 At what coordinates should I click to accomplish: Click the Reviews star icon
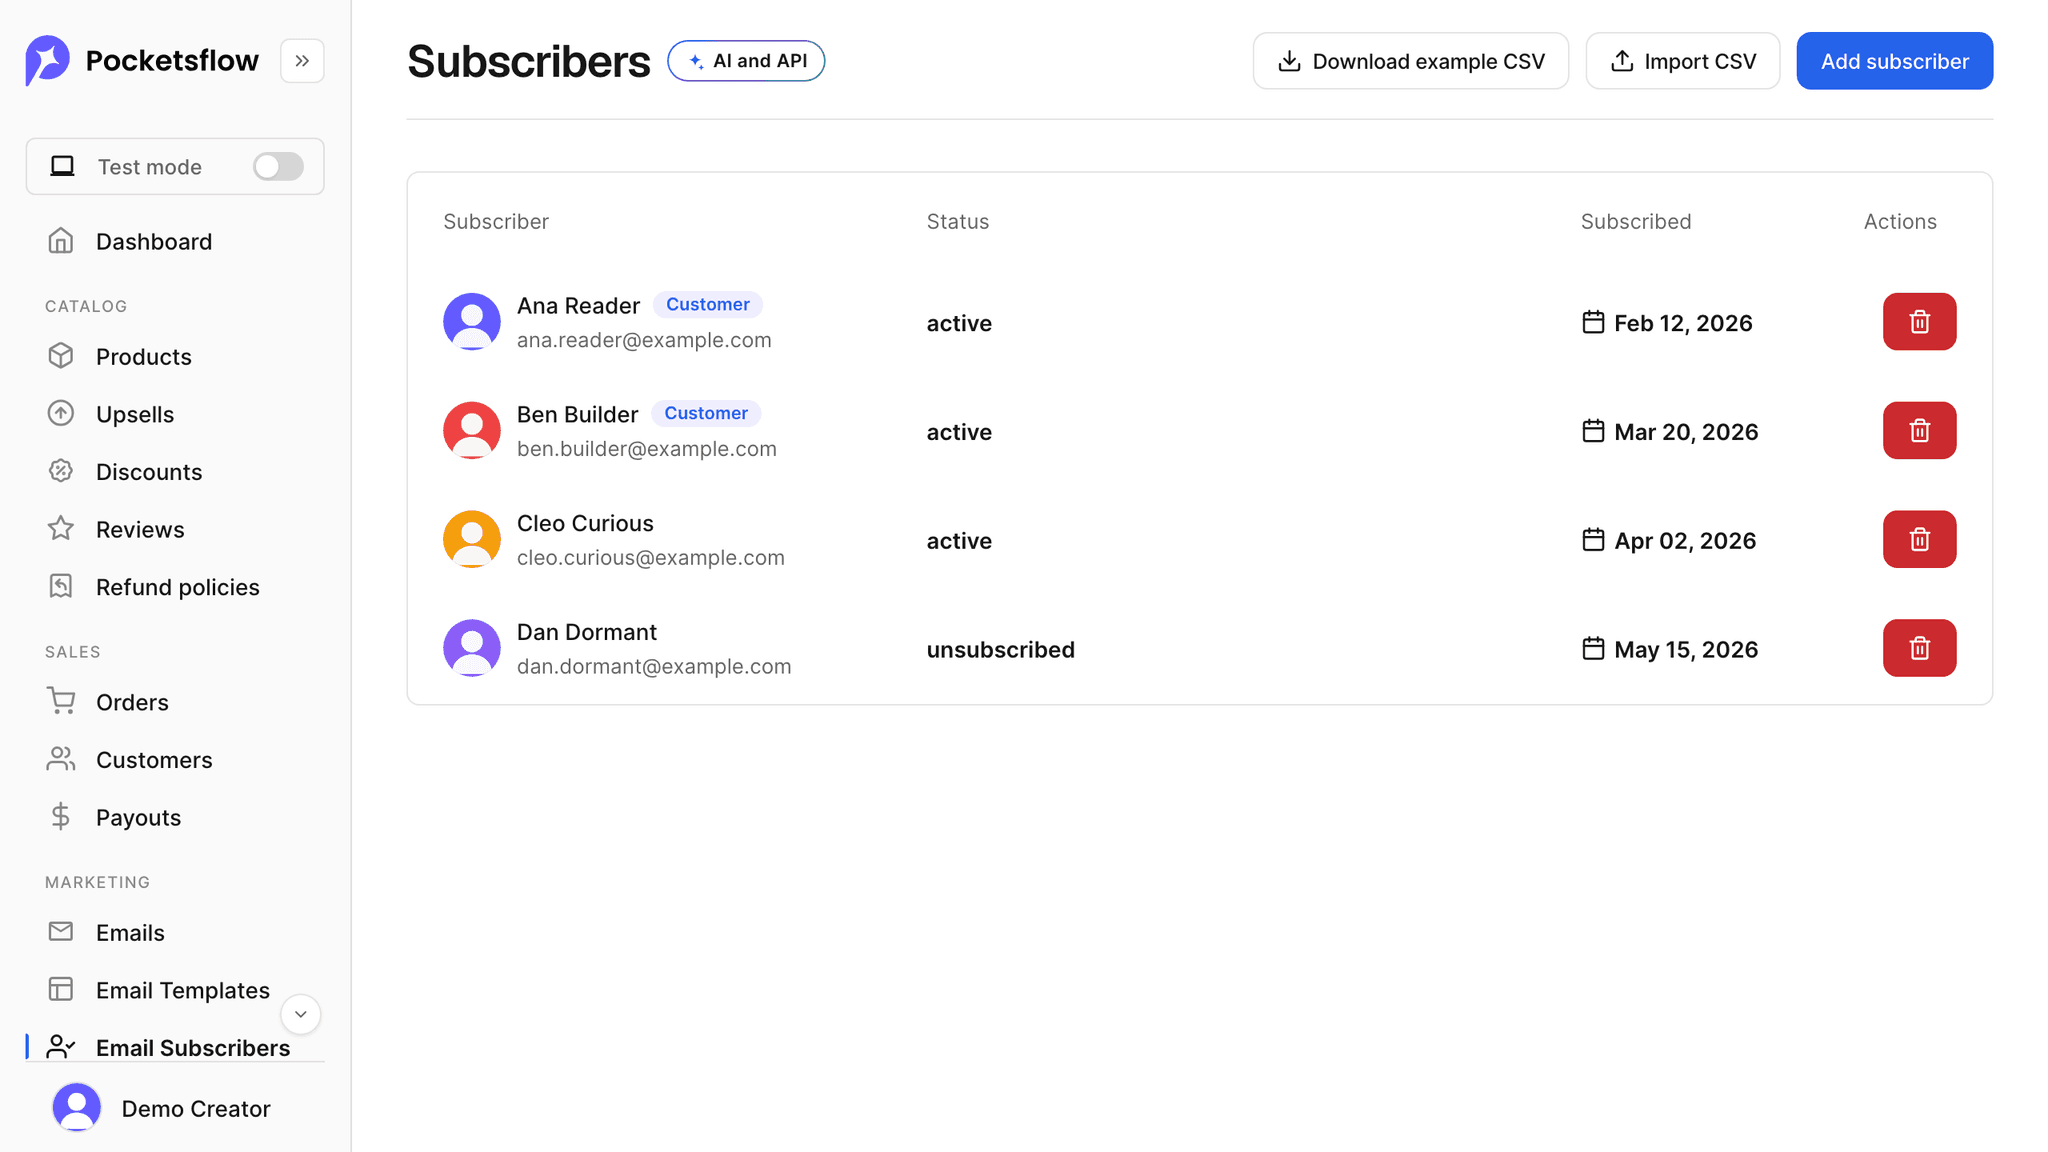[61, 528]
